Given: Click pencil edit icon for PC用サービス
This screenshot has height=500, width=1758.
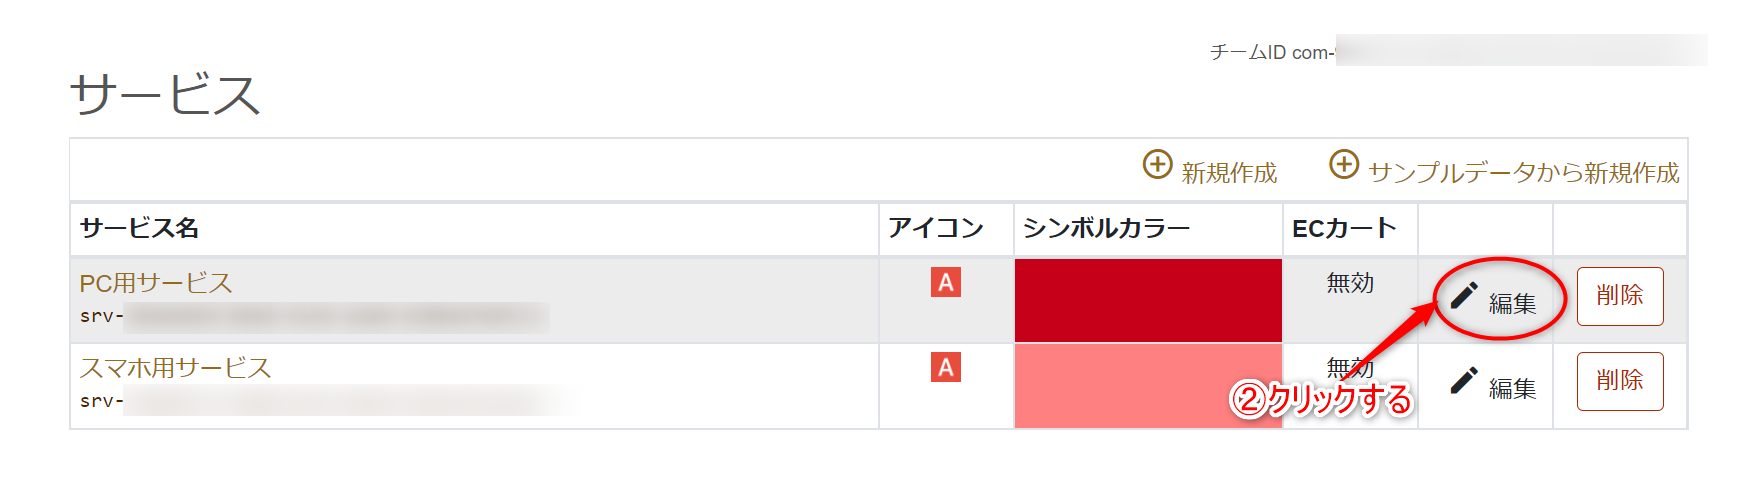Looking at the screenshot, I should coord(1464,295).
